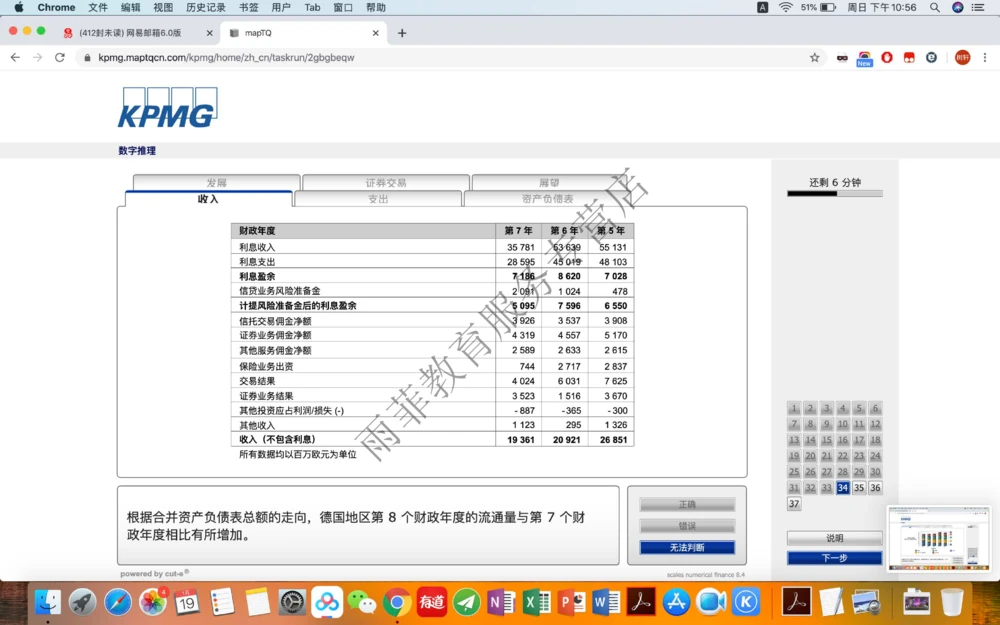Open 有道 dictionary from the Dock
The width and height of the screenshot is (1000, 625).
pyautogui.click(x=430, y=602)
